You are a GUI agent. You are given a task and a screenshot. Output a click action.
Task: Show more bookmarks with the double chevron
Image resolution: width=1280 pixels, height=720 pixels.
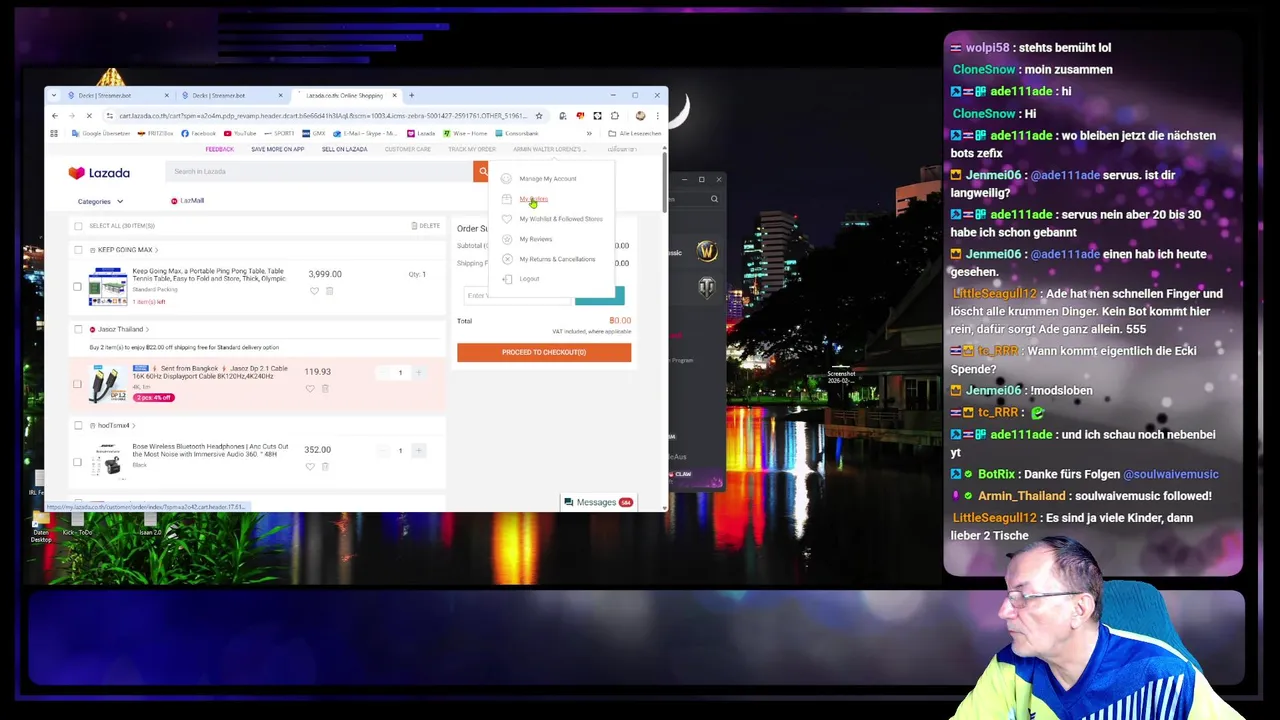point(589,133)
